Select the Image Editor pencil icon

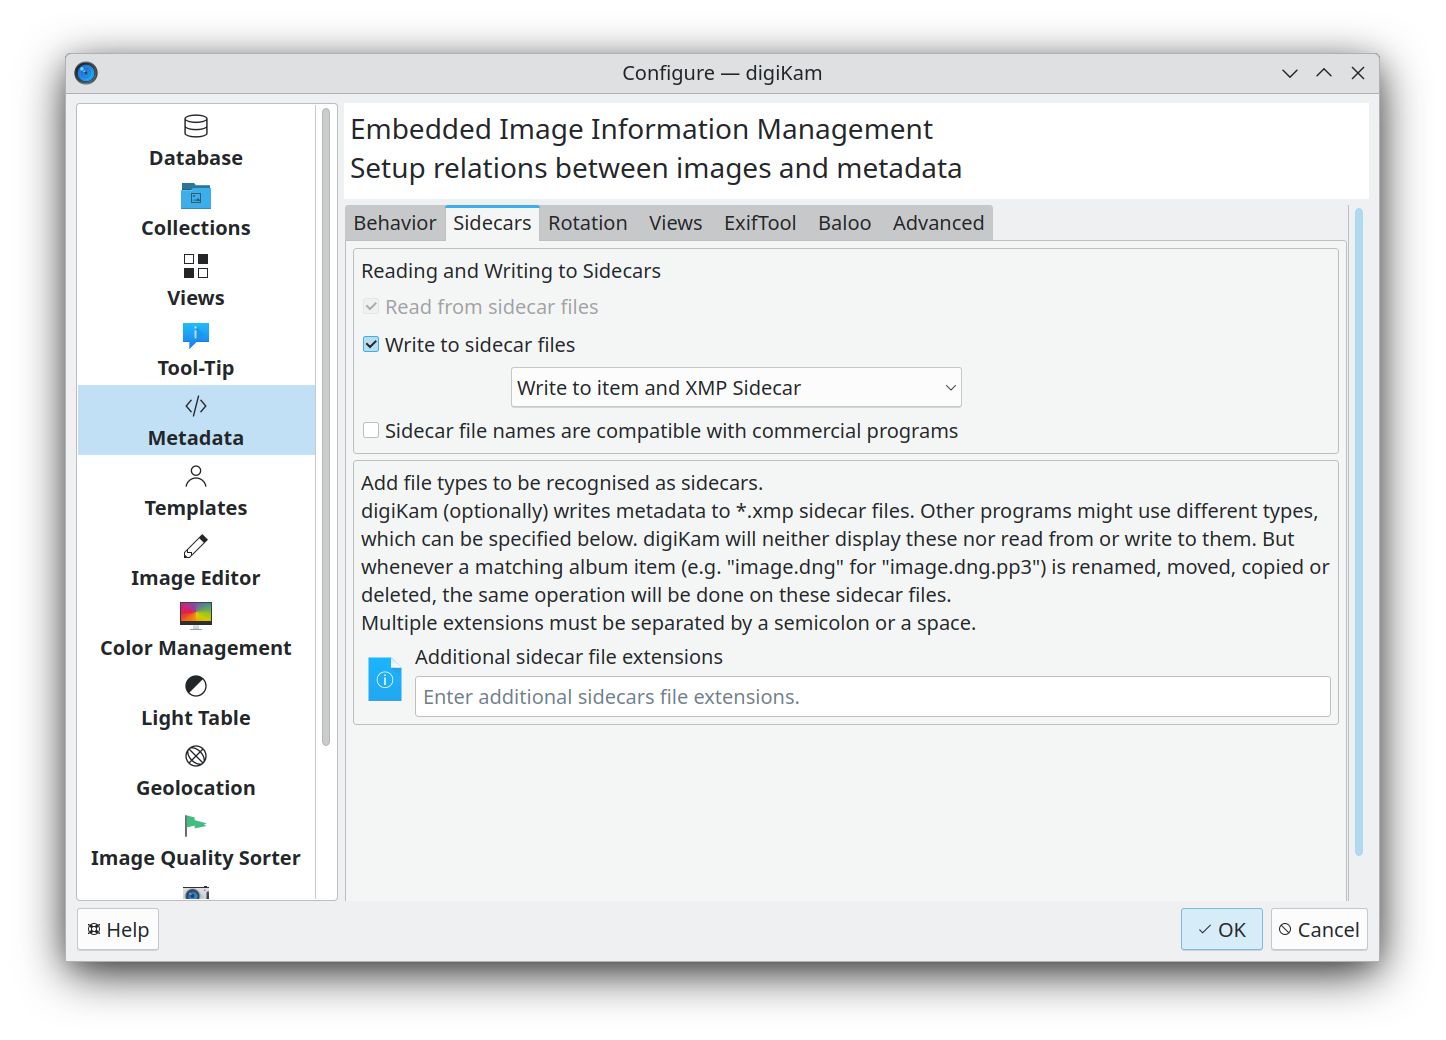pos(196,546)
